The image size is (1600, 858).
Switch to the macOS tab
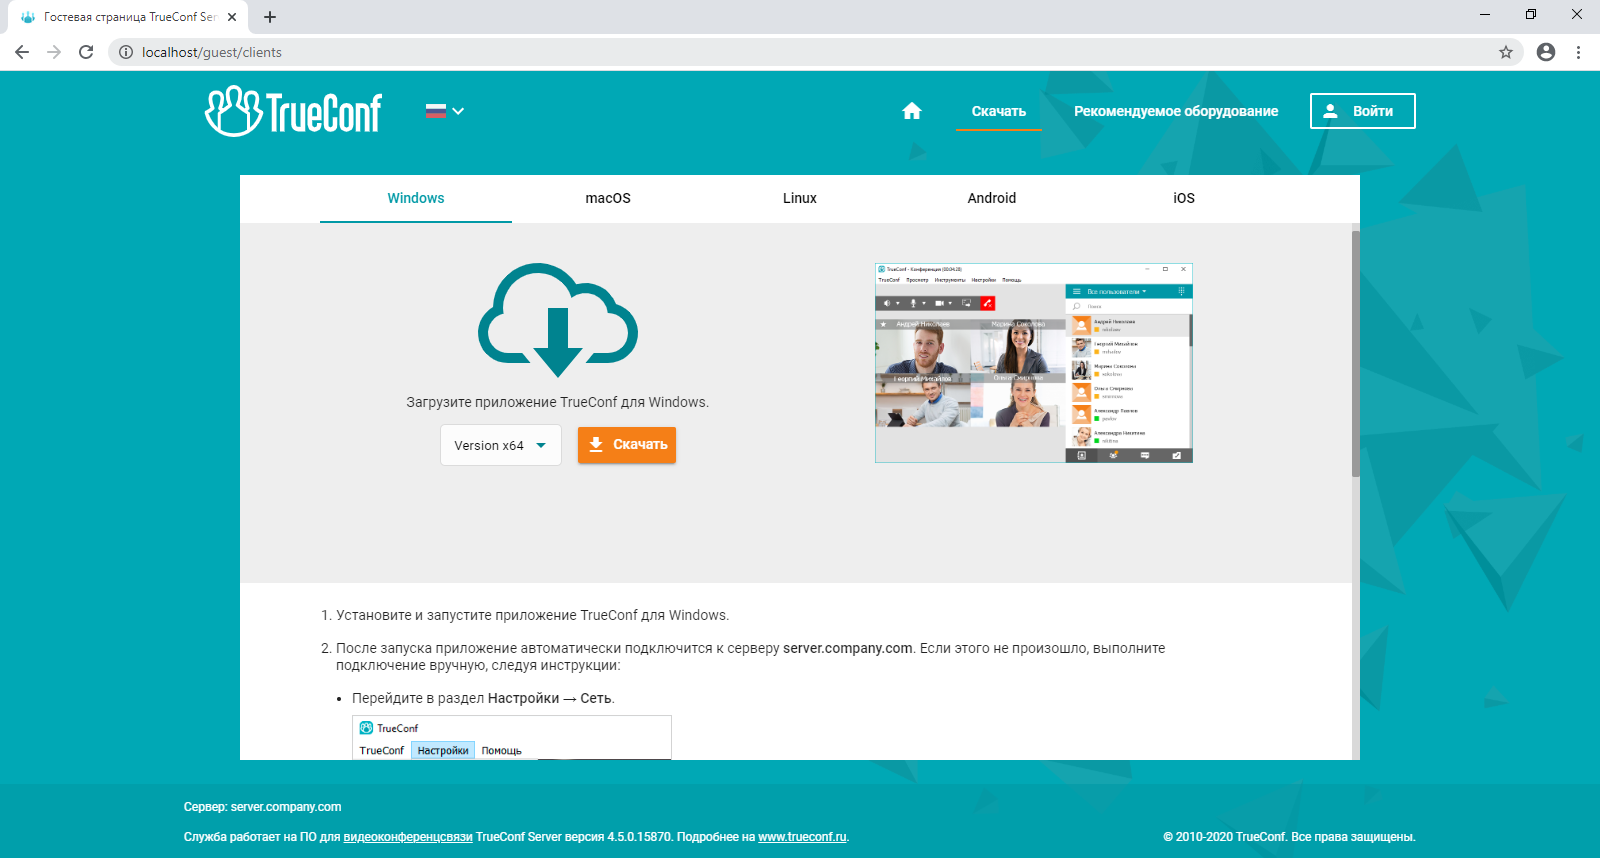[608, 198]
